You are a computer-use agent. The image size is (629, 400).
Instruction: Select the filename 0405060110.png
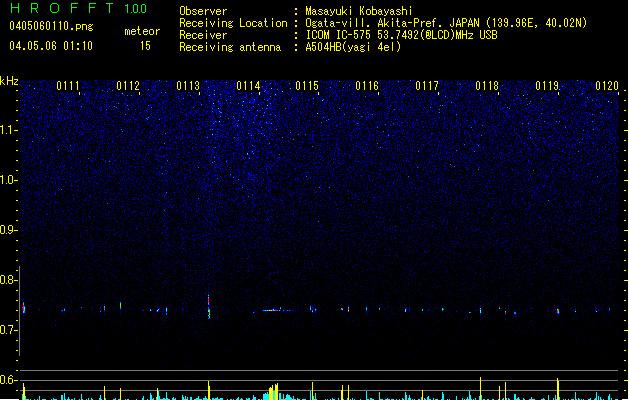pyautogui.click(x=51, y=26)
